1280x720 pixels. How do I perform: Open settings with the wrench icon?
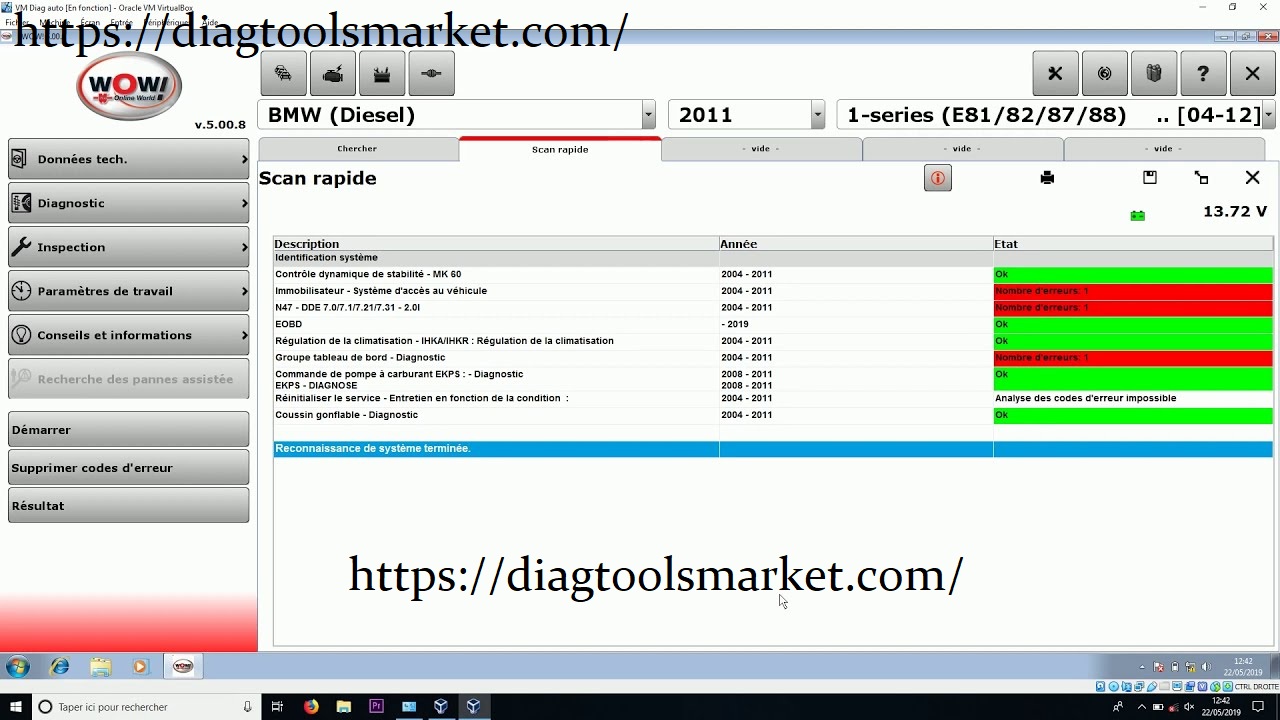pyautogui.click(x=1055, y=73)
